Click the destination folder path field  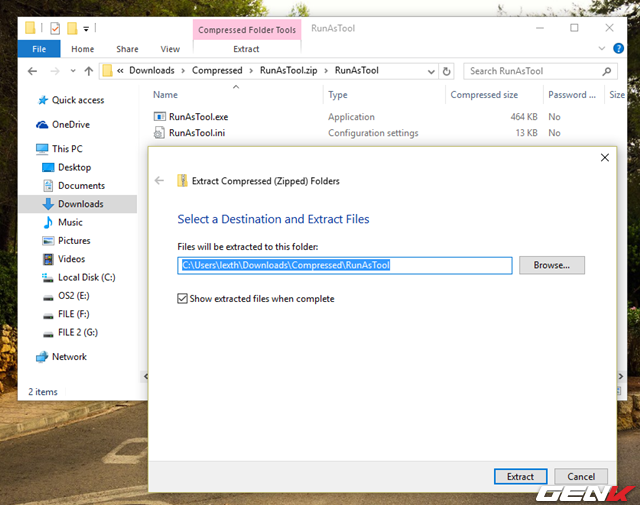pyautogui.click(x=345, y=265)
